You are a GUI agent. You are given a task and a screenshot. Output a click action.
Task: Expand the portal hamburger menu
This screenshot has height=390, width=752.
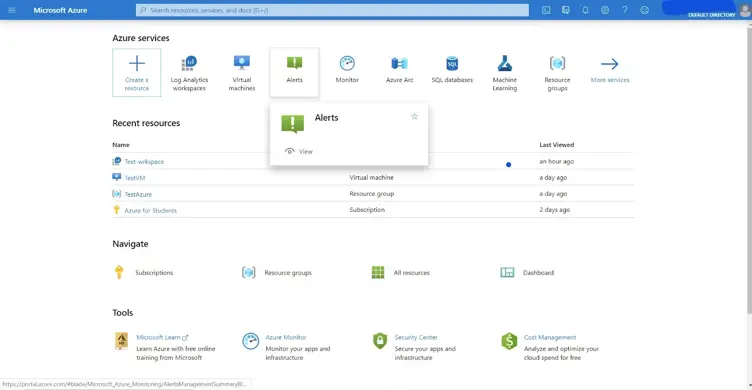click(x=12, y=10)
